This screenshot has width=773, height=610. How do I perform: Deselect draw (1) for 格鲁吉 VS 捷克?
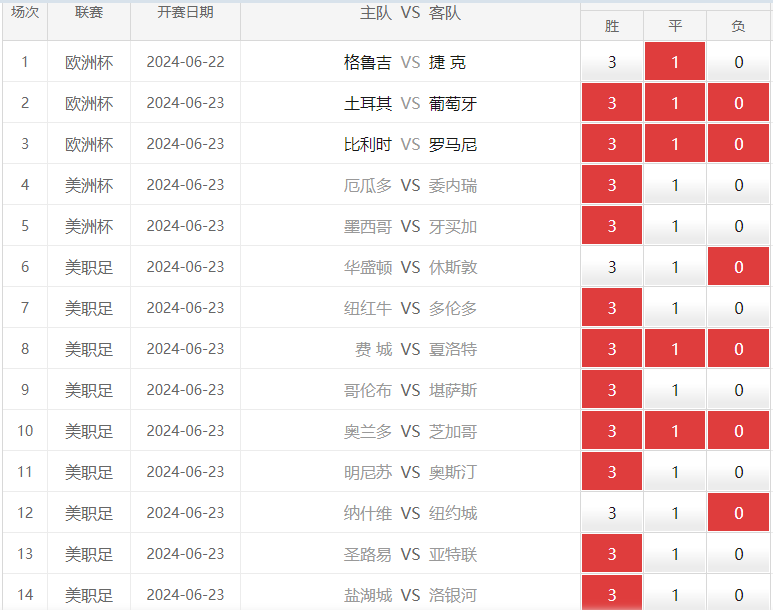point(675,62)
